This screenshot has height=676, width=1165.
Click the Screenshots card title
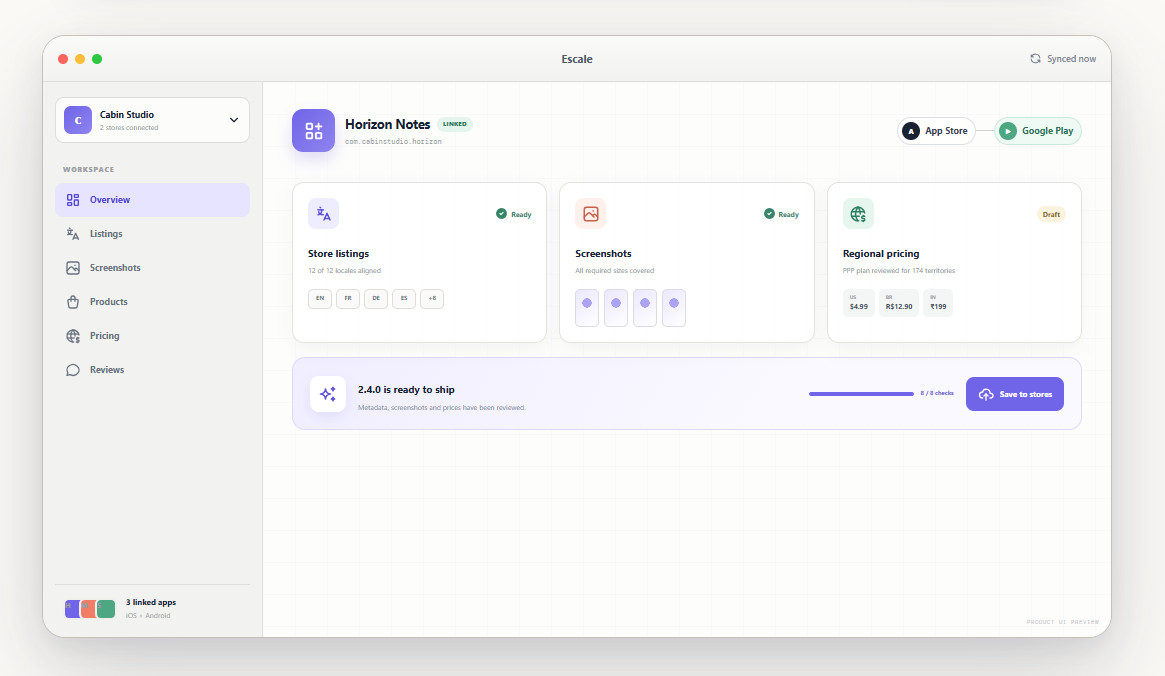(603, 254)
